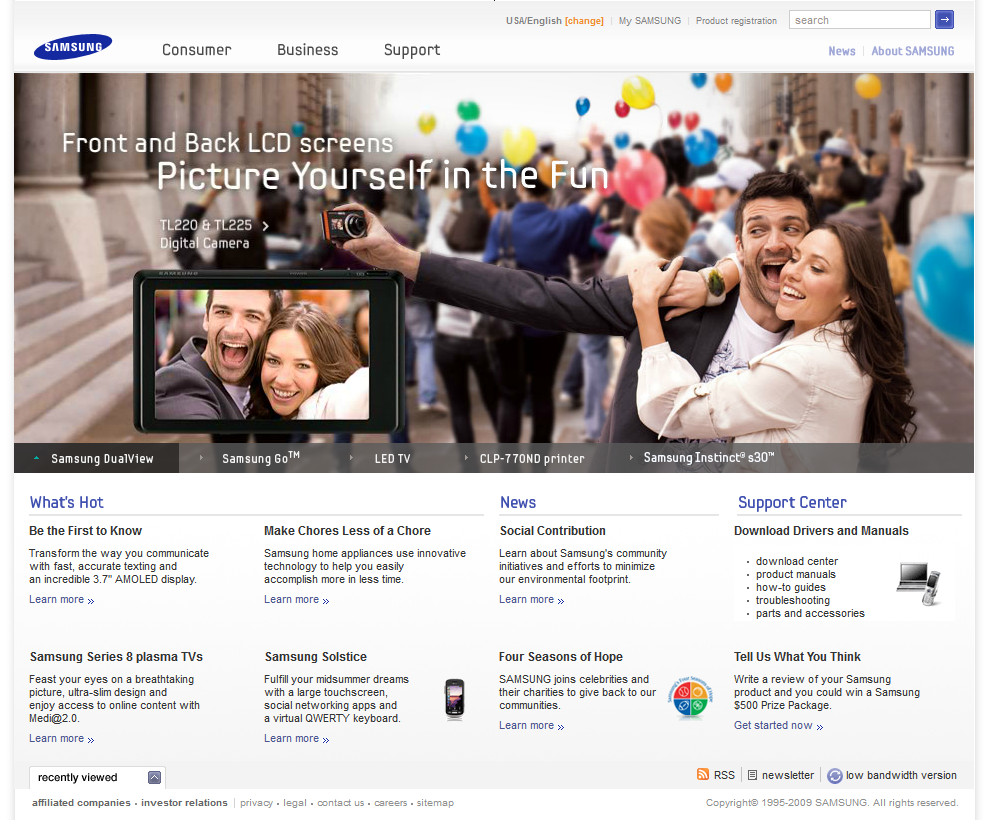This screenshot has height=820, width=990.
Task: Click Learn more under Make Chores Less of a Chore
Action: (x=296, y=600)
